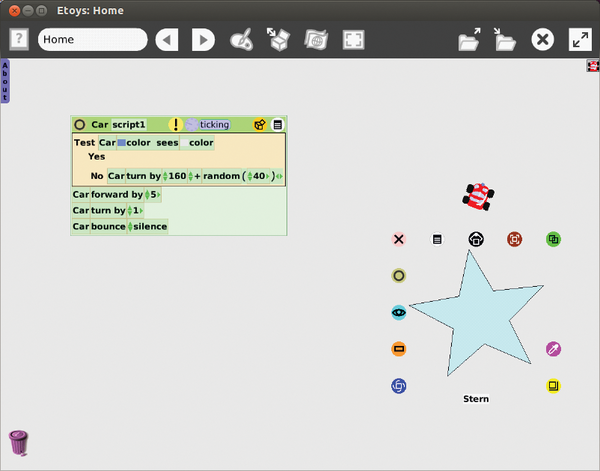Image resolution: width=600 pixels, height=471 pixels.
Task: Open the supplies box icon
Action: click(x=278, y=39)
